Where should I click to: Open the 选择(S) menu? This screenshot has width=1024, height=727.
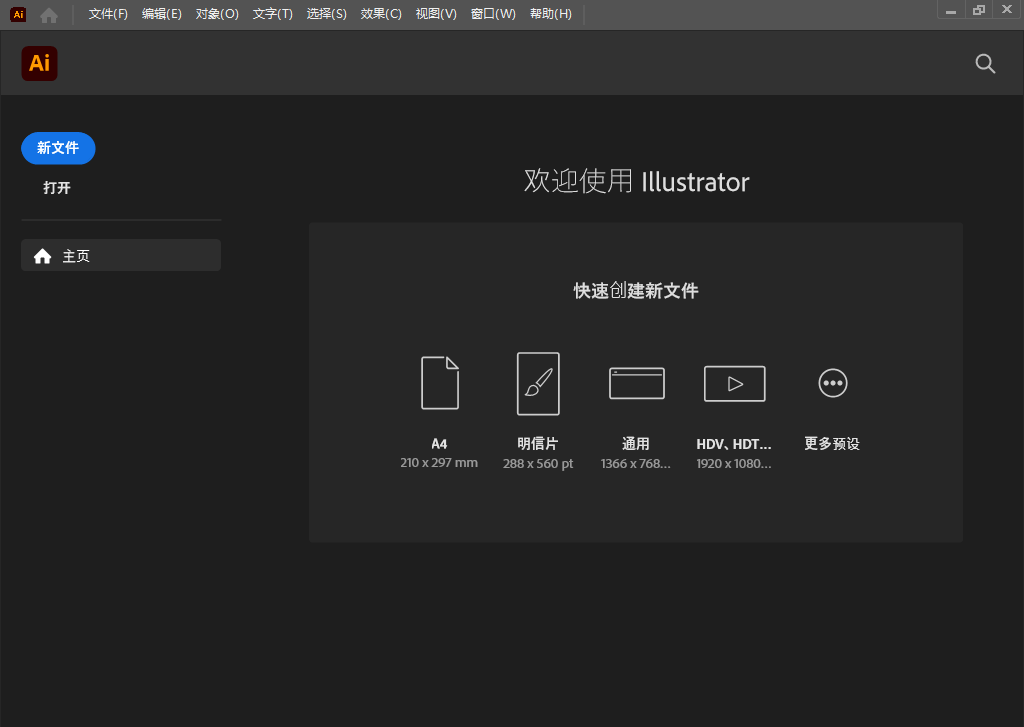(327, 14)
